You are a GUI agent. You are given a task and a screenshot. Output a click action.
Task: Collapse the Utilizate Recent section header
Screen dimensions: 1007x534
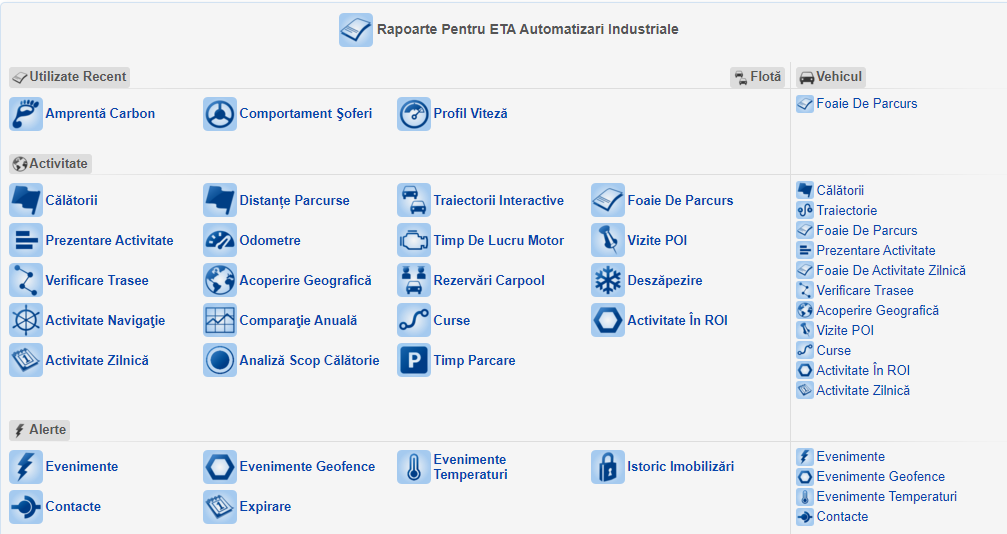click(x=70, y=77)
